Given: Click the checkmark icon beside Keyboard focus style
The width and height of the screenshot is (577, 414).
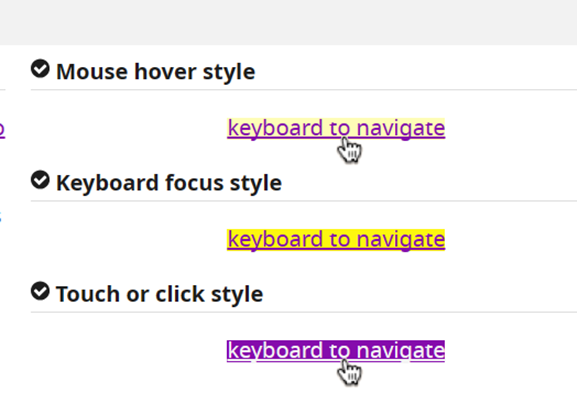Looking at the screenshot, I should click(x=40, y=180).
